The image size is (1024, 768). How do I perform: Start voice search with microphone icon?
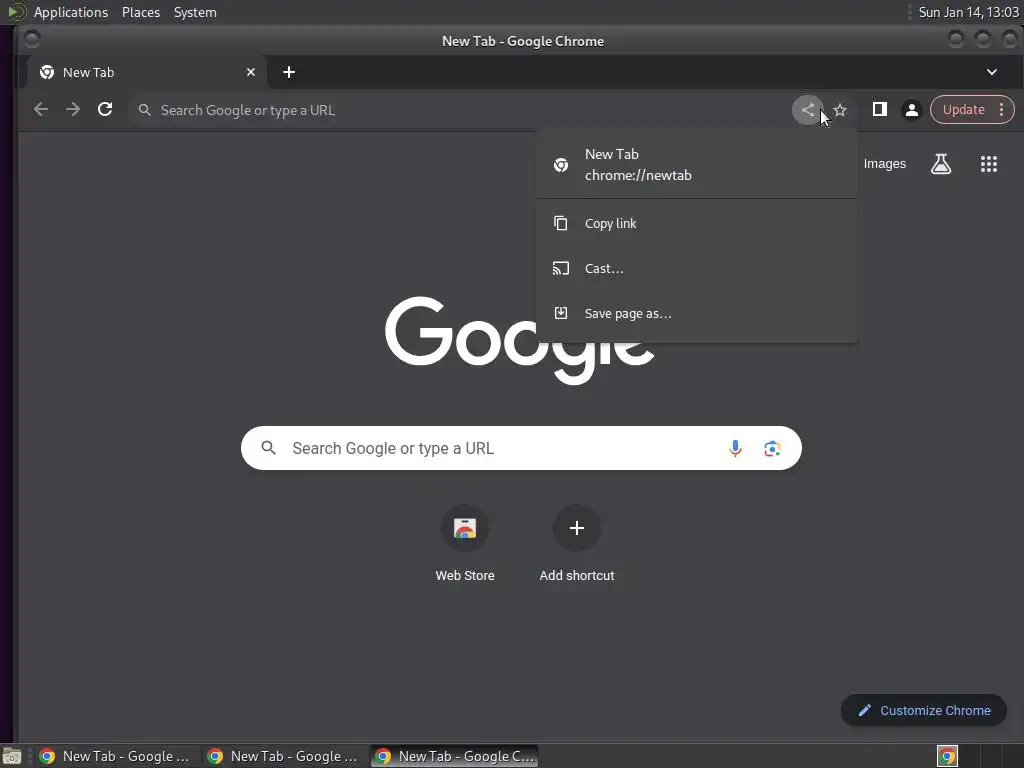[x=735, y=448]
